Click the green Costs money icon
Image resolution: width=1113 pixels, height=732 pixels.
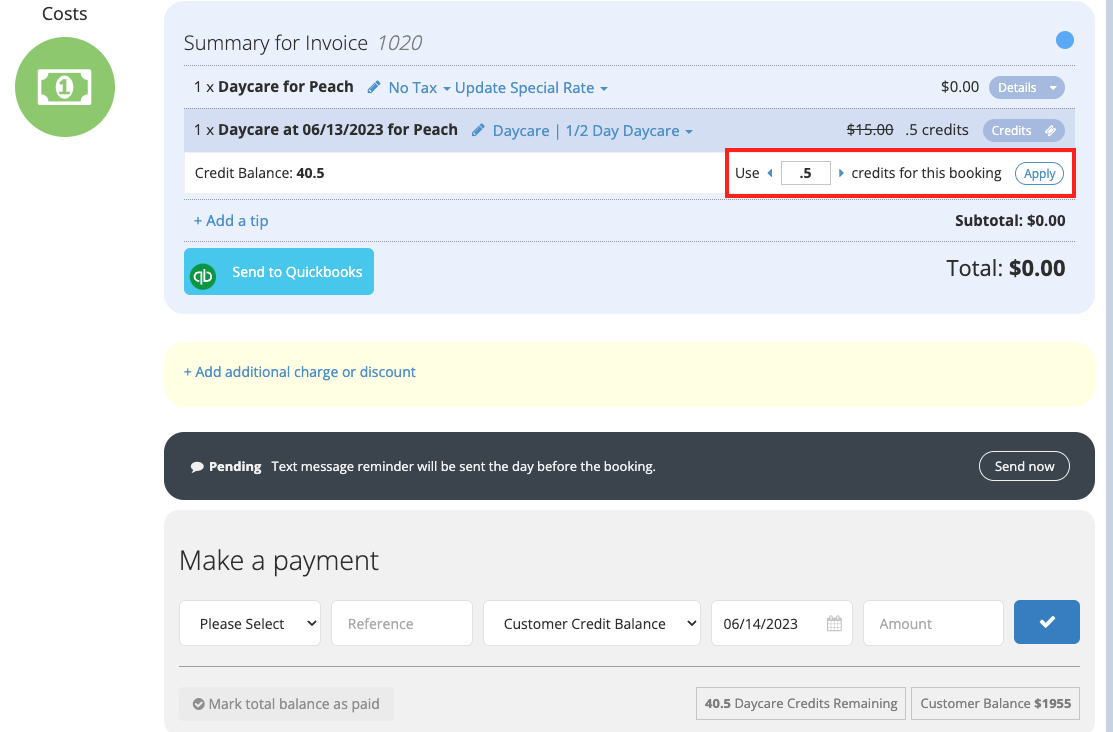[x=64, y=87]
